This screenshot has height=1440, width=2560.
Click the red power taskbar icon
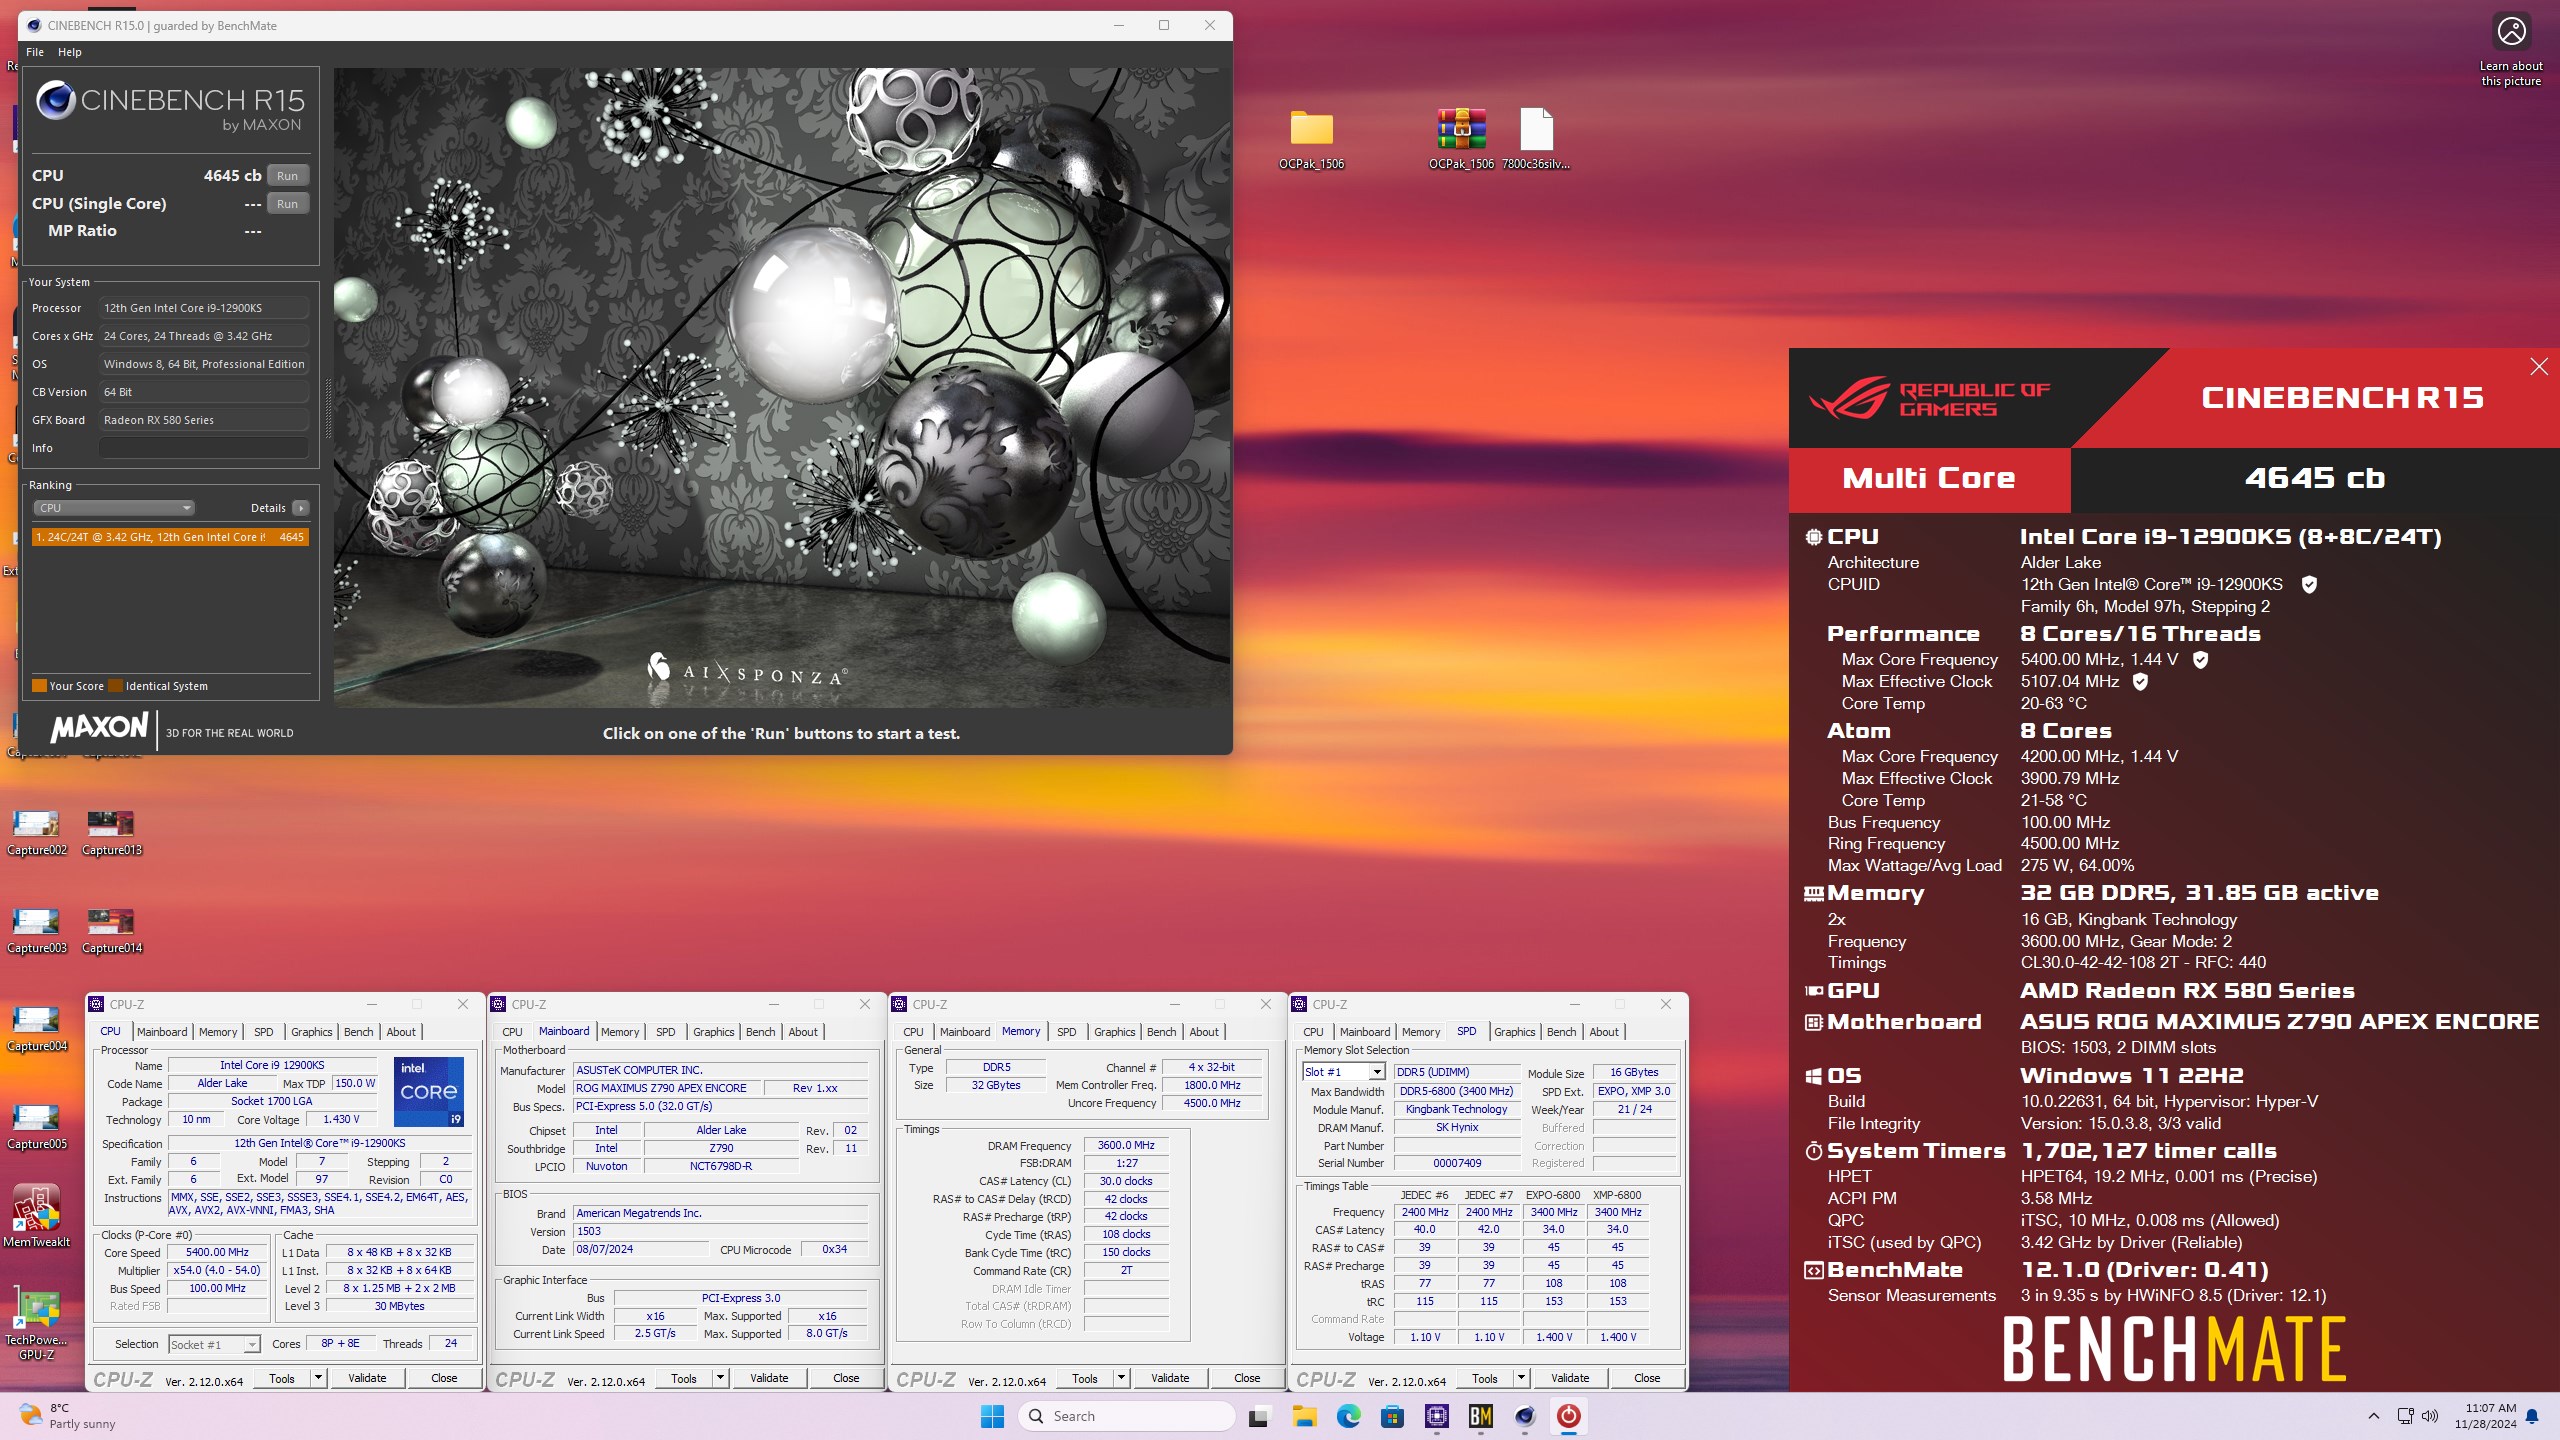[x=1569, y=1416]
